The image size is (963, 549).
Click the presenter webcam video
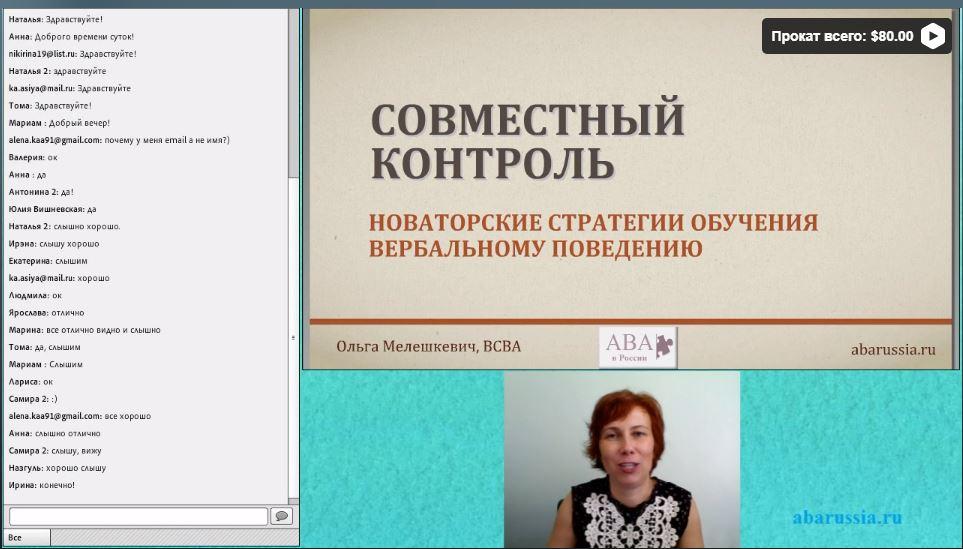621,460
